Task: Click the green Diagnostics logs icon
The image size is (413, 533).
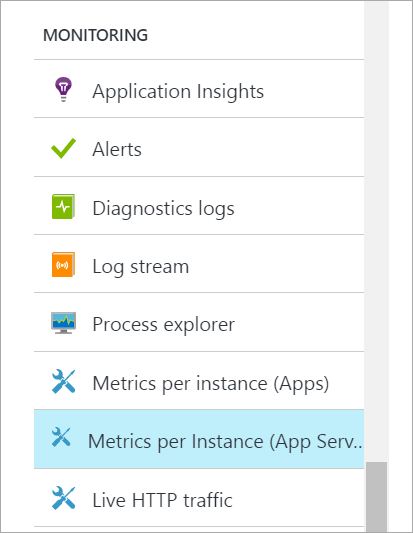Action: point(63,206)
